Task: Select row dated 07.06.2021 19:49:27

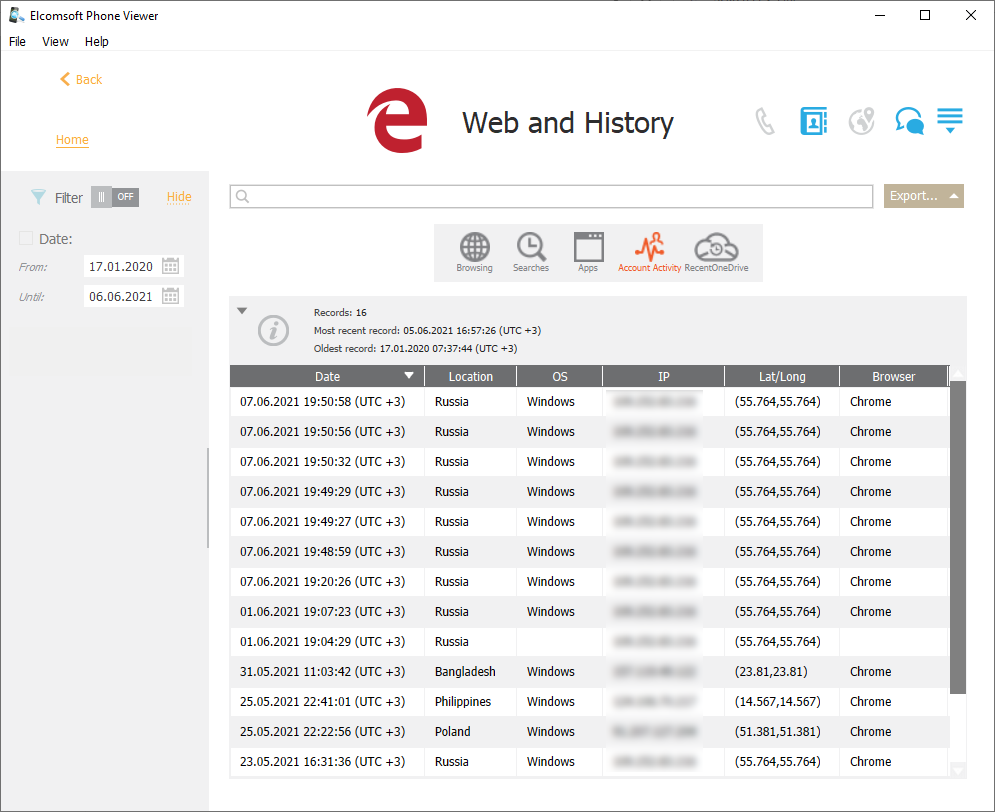Action: (x=589, y=521)
